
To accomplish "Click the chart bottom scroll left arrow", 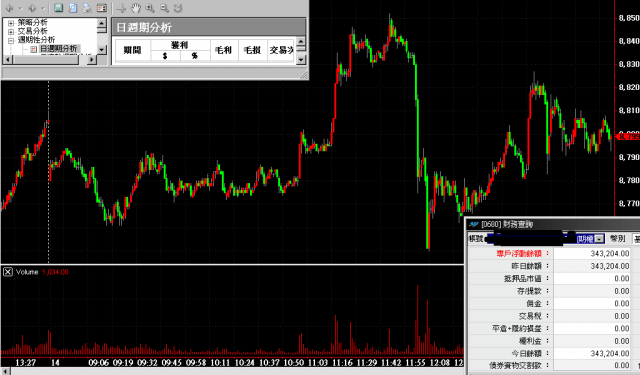I will [x=5, y=371].
